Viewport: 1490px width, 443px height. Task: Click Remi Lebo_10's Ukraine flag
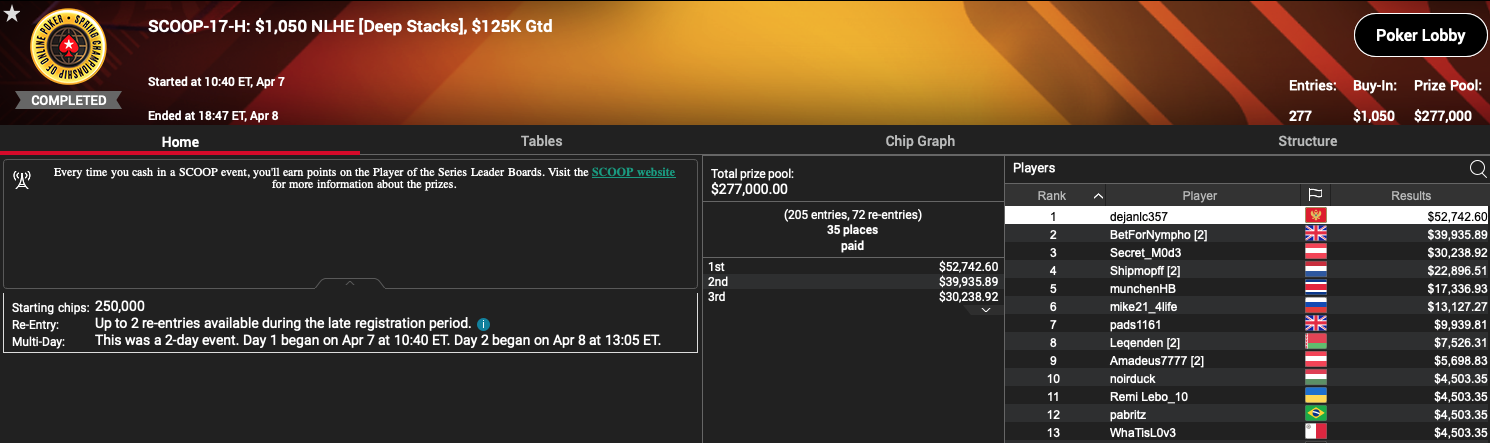pos(1315,396)
